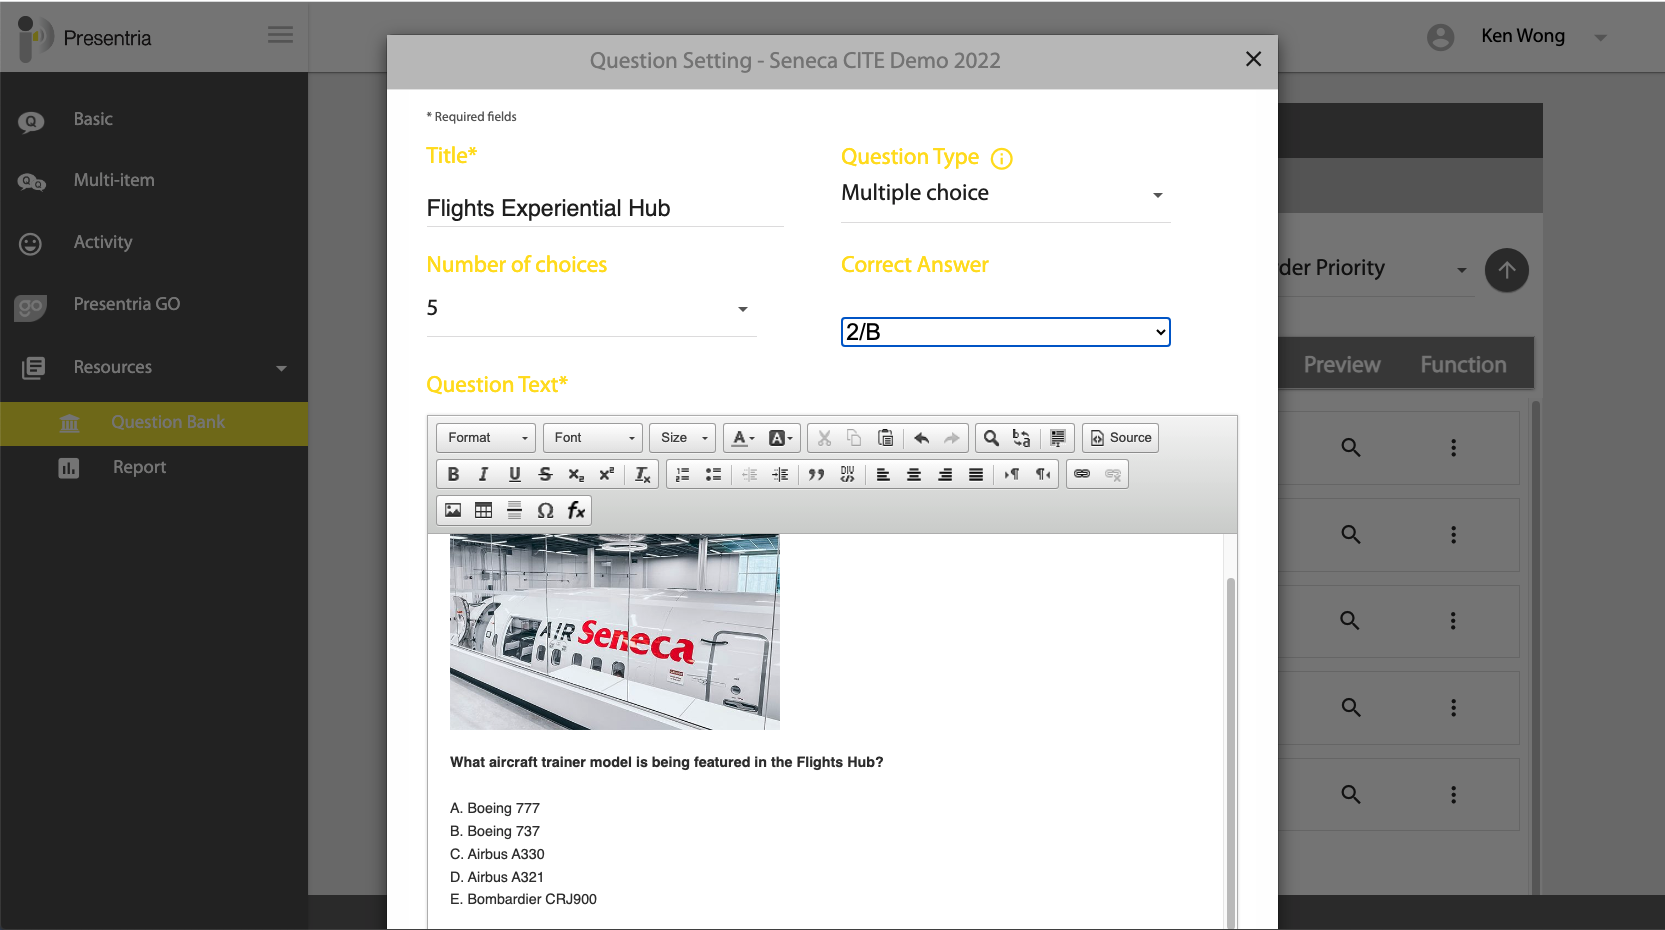The height and width of the screenshot is (930, 1665).
Task: Remove text formatting with the Tx icon
Action: pyautogui.click(x=642, y=474)
